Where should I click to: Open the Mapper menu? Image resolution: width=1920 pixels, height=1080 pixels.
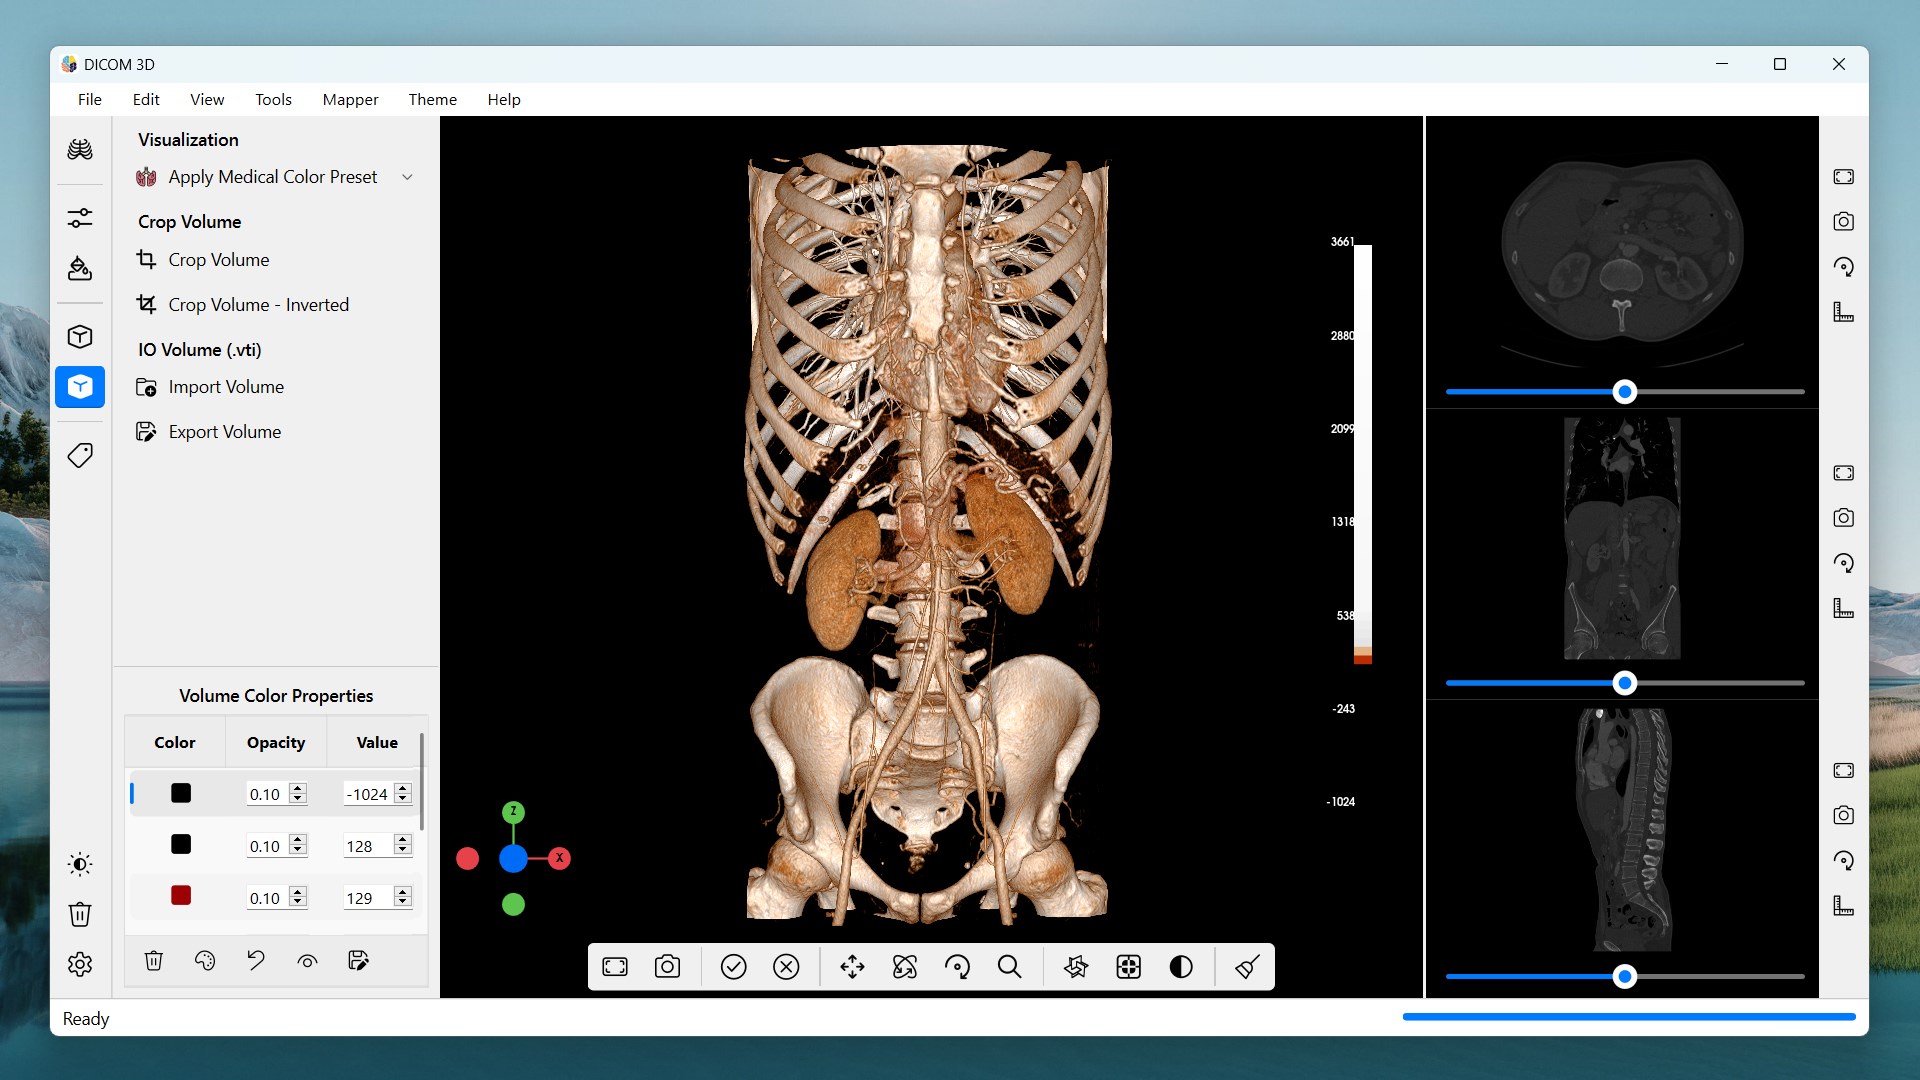click(350, 99)
